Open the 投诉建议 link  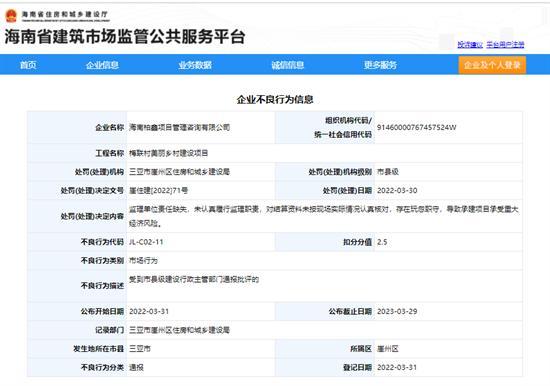(x=470, y=45)
